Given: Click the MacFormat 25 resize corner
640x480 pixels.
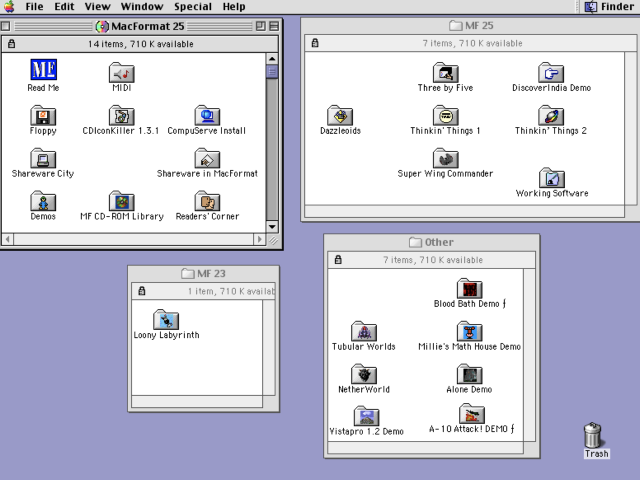Looking at the screenshot, I should click(x=273, y=240).
